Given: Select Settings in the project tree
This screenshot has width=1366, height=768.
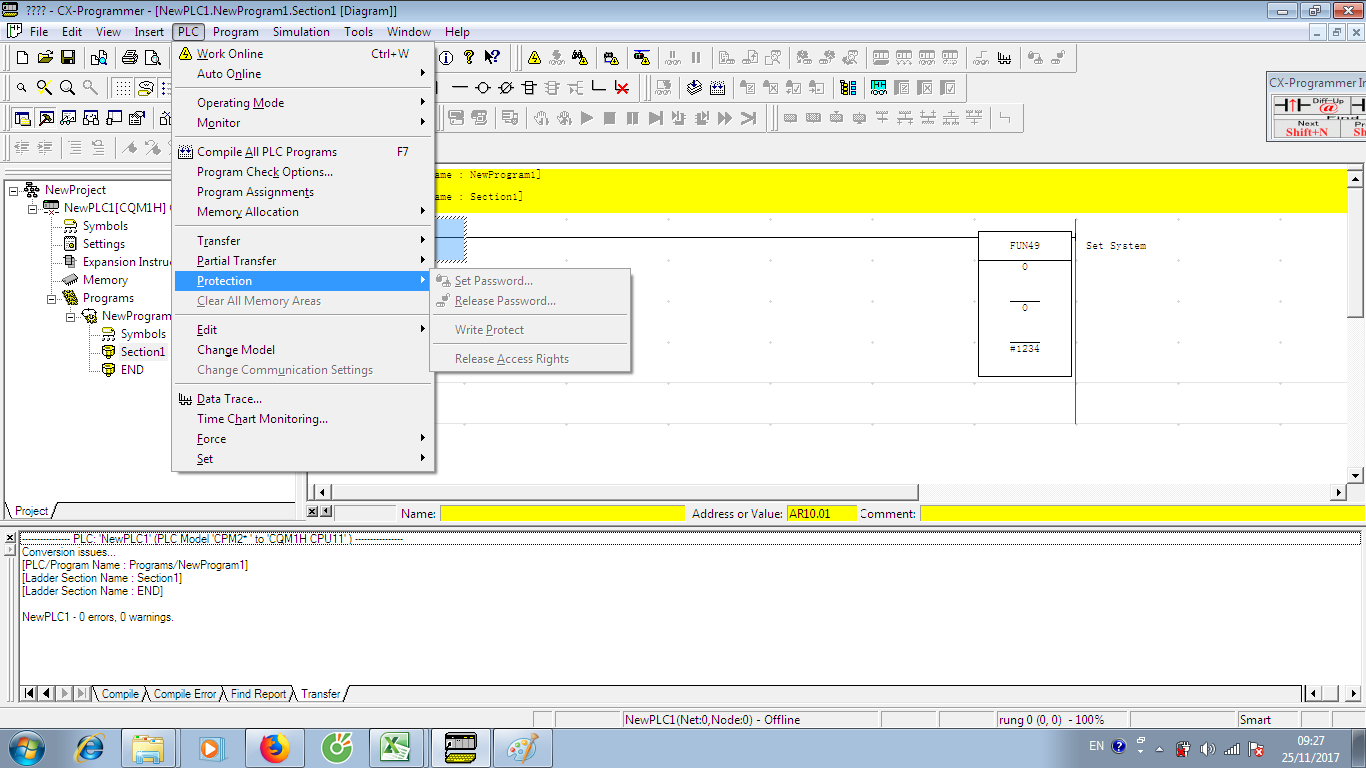Looking at the screenshot, I should coord(103,244).
